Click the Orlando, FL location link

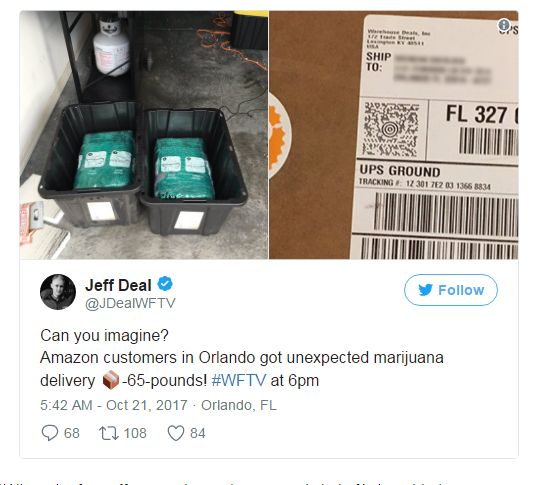click(239, 405)
